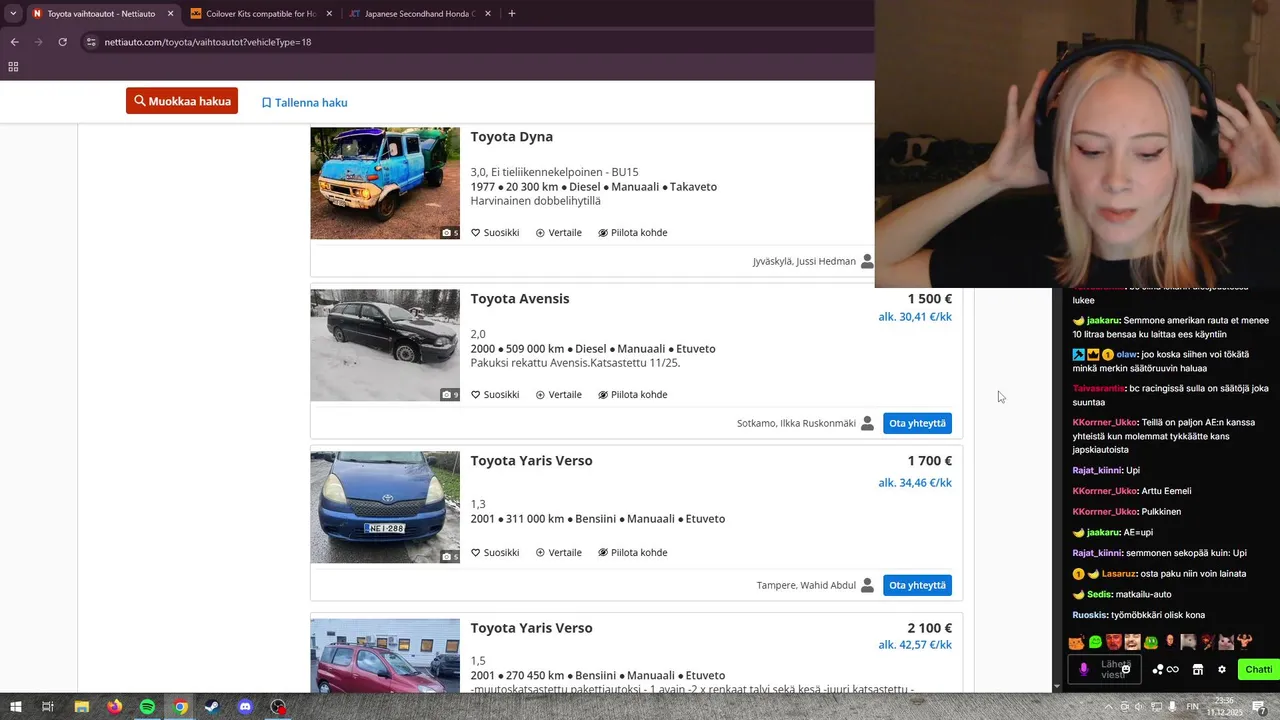1280x720 pixels.
Task: Select the flexing muscle man emote
Action: (1245, 641)
